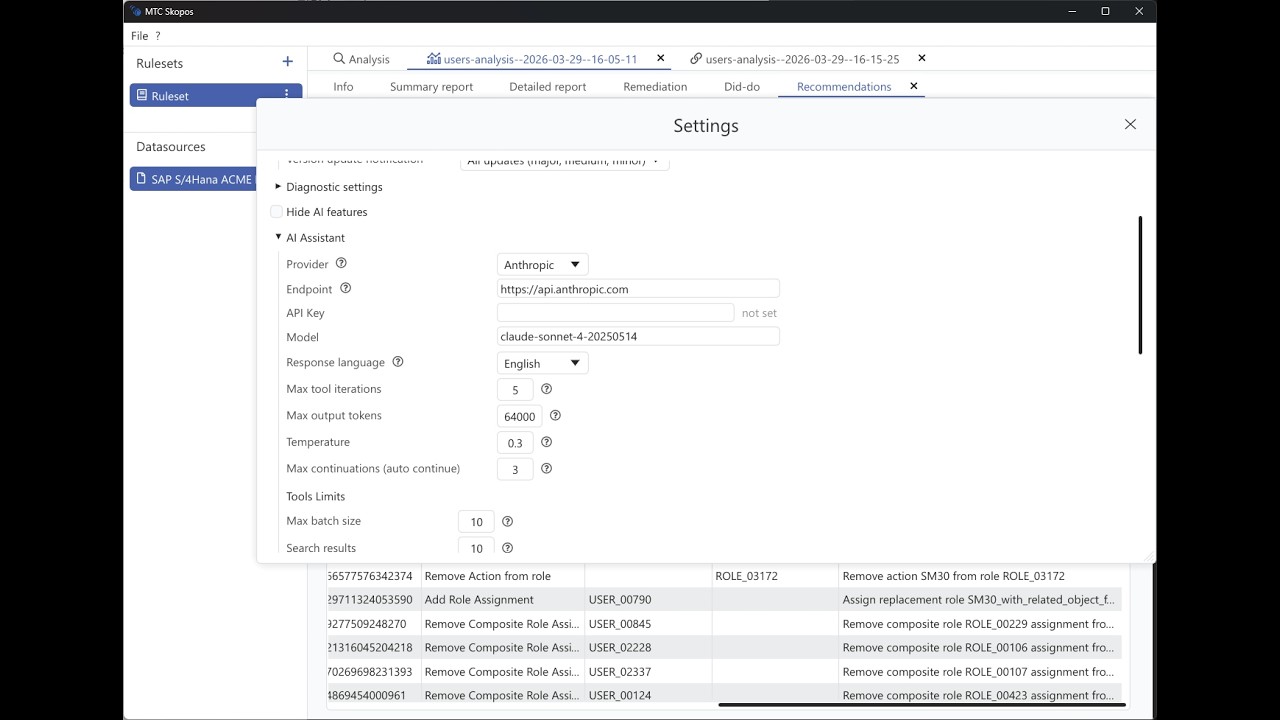Click the Max output tokens value field
Image resolution: width=1280 pixels, height=720 pixels.
tap(519, 416)
